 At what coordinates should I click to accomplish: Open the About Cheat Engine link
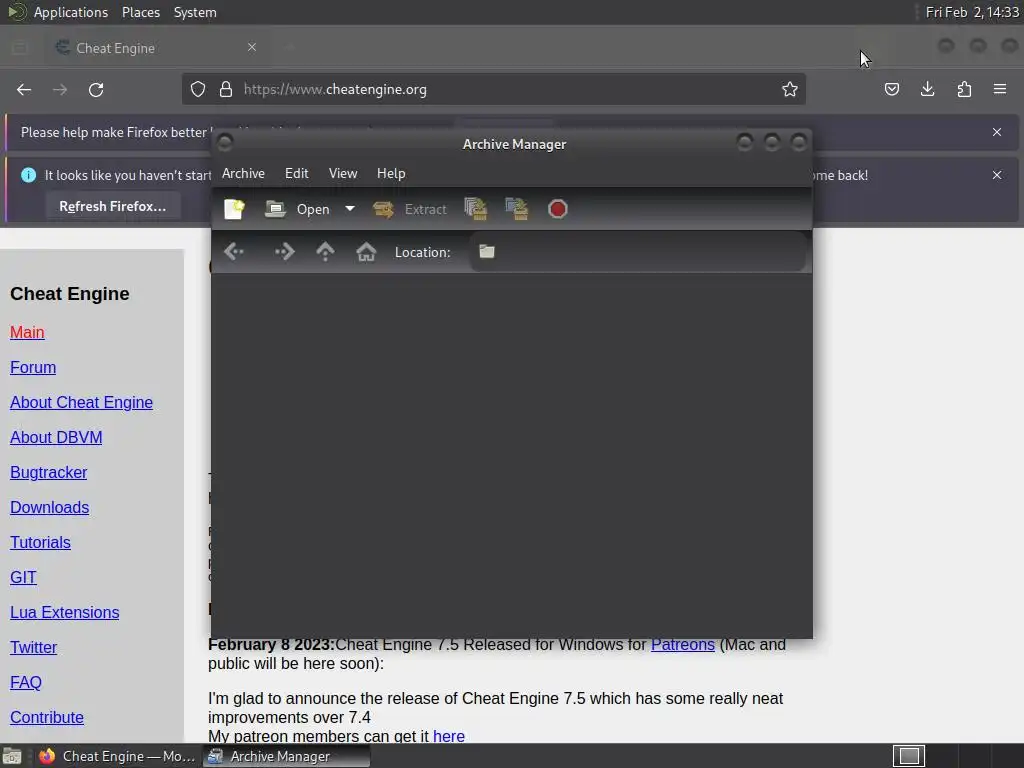81,402
